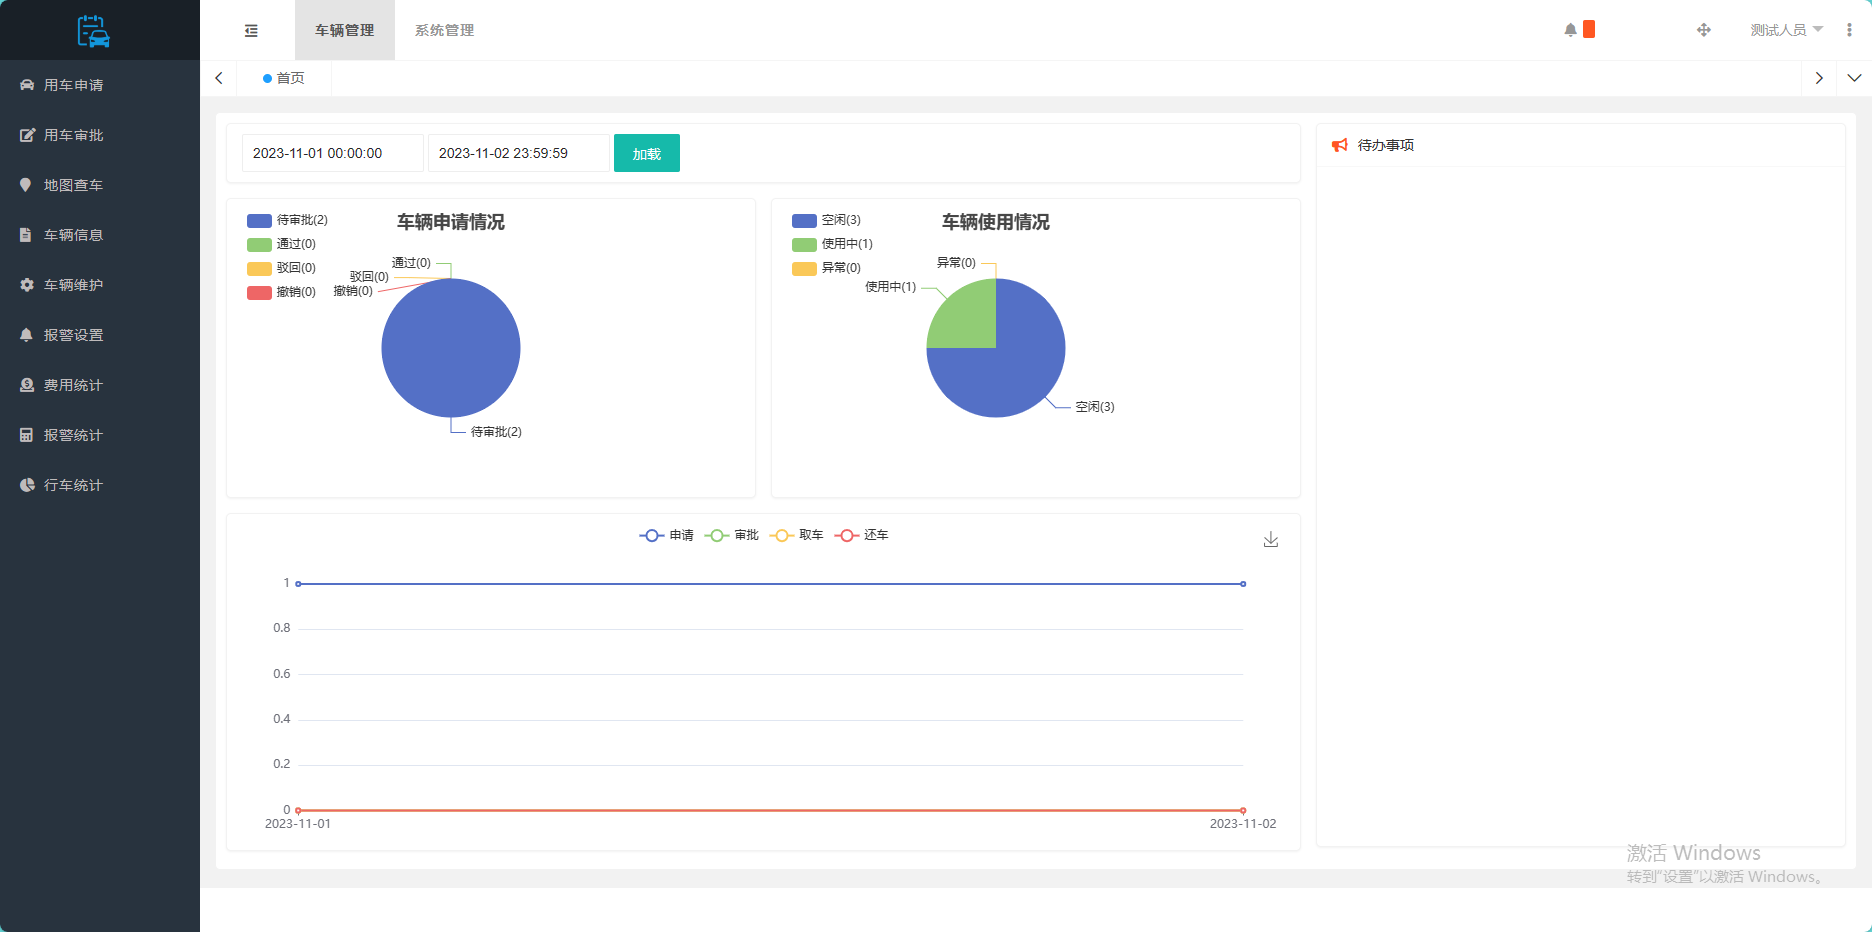1872x932 pixels.
Task: Toggle 空闲(3) legend in usage chart
Action: pyautogui.click(x=826, y=220)
